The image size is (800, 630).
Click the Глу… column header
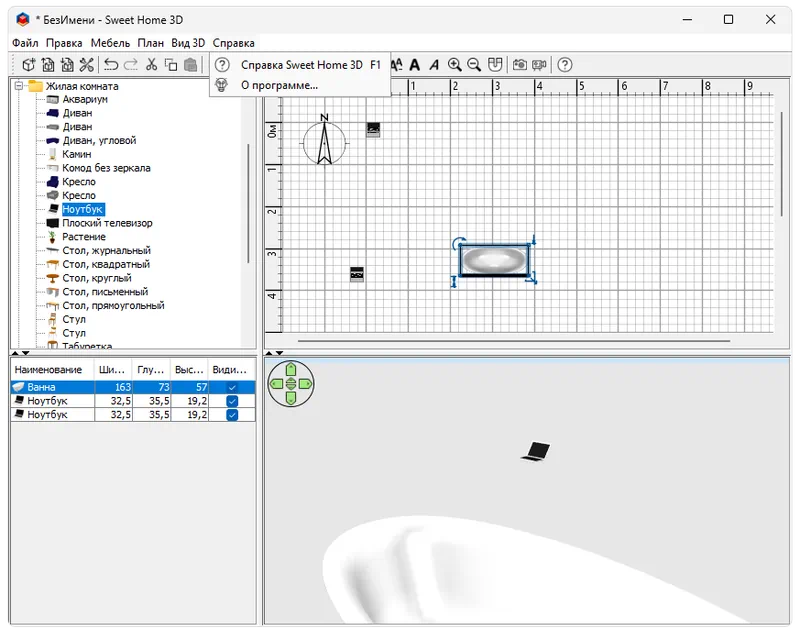[x=151, y=369]
